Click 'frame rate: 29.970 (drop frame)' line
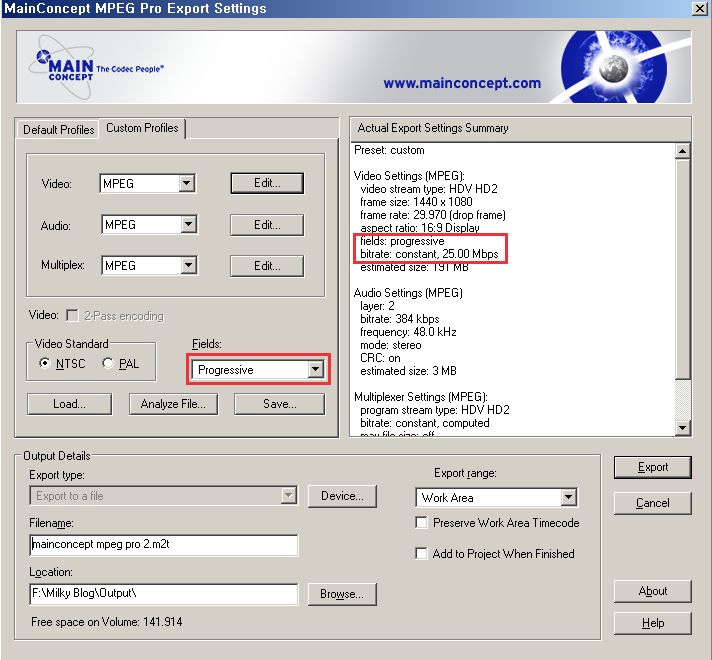 tap(433, 215)
